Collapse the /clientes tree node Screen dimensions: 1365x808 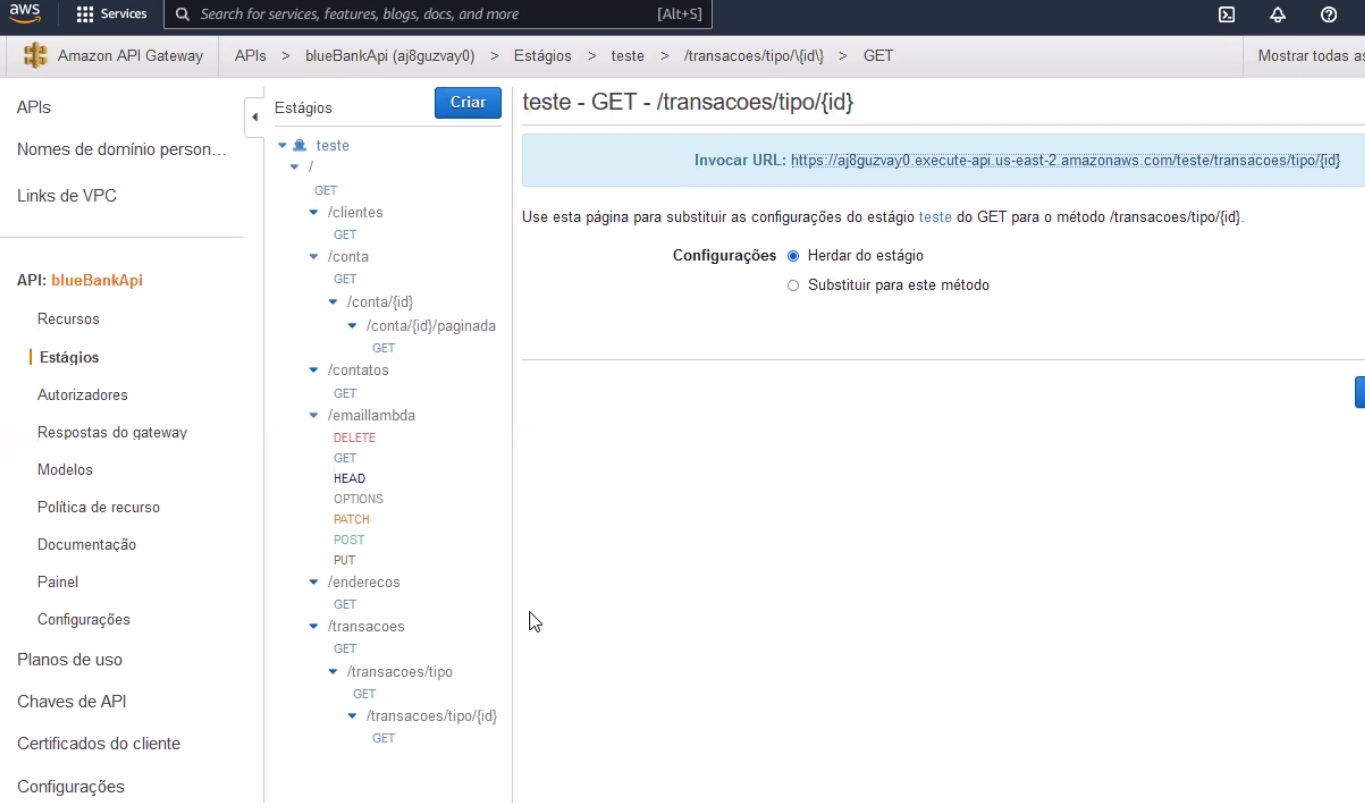(314, 212)
